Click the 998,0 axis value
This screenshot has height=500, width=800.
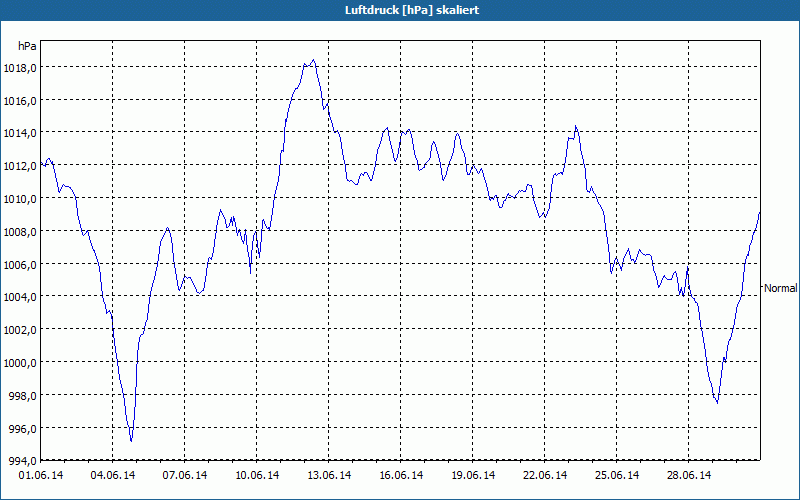23,396
